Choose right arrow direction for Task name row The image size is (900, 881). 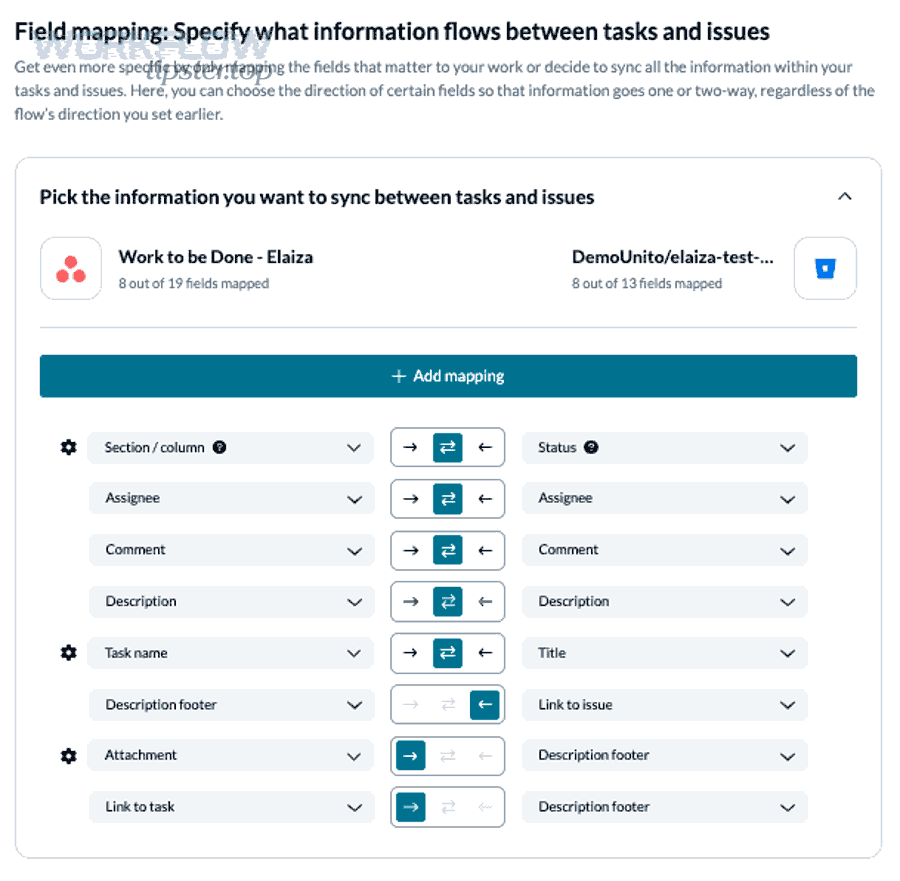click(x=410, y=653)
